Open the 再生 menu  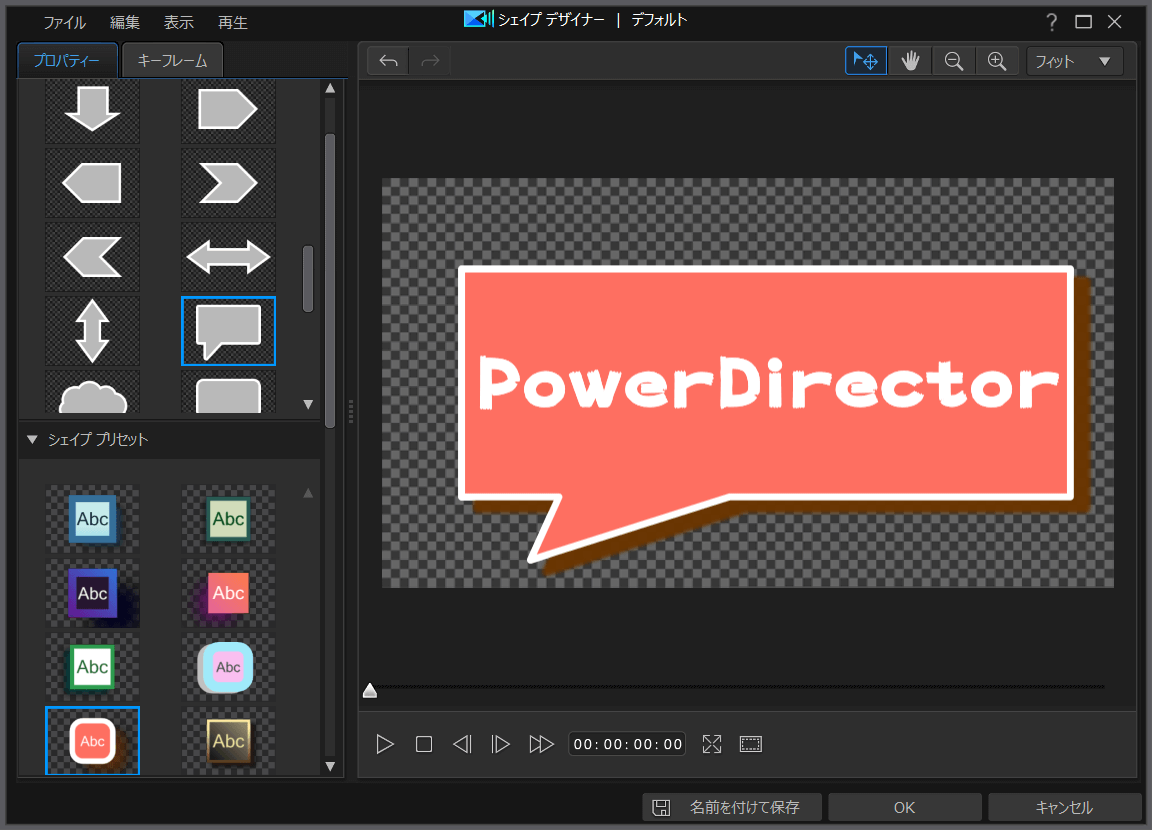233,23
